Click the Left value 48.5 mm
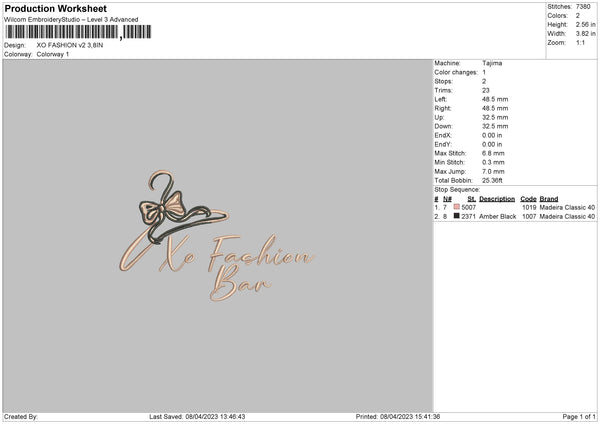 [x=495, y=99]
